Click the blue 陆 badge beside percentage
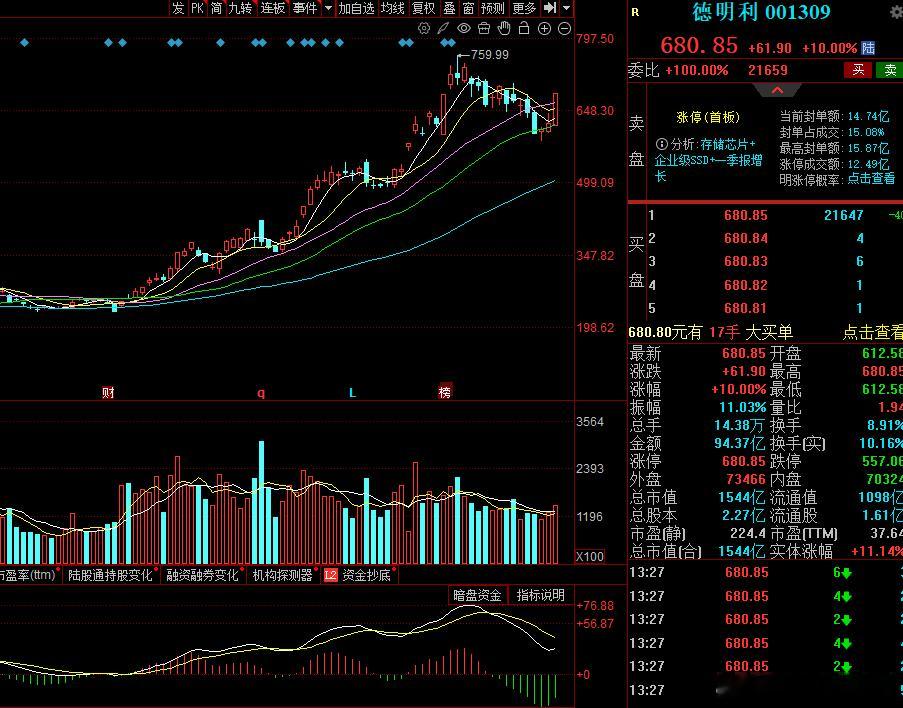 tap(868, 48)
